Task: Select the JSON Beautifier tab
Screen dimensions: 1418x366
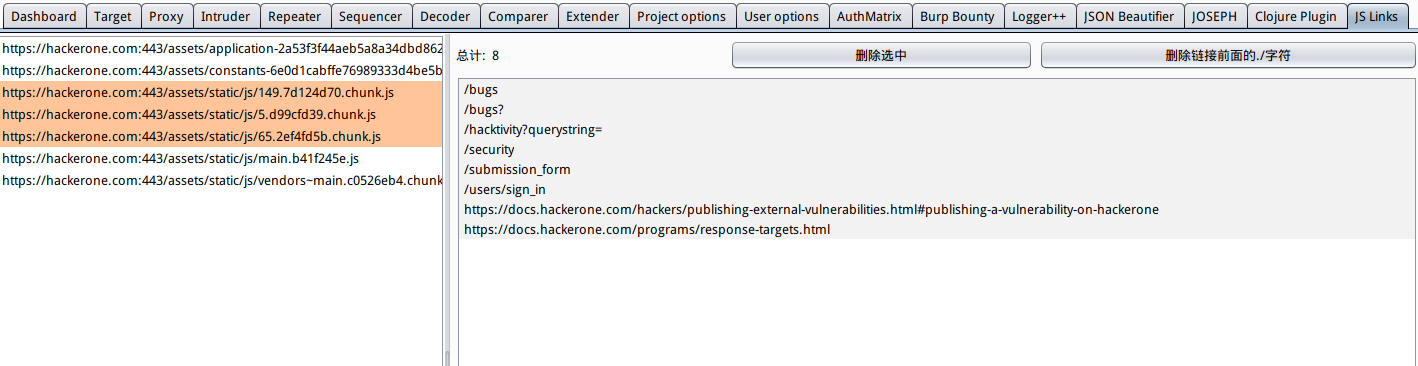Action: [1129, 16]
